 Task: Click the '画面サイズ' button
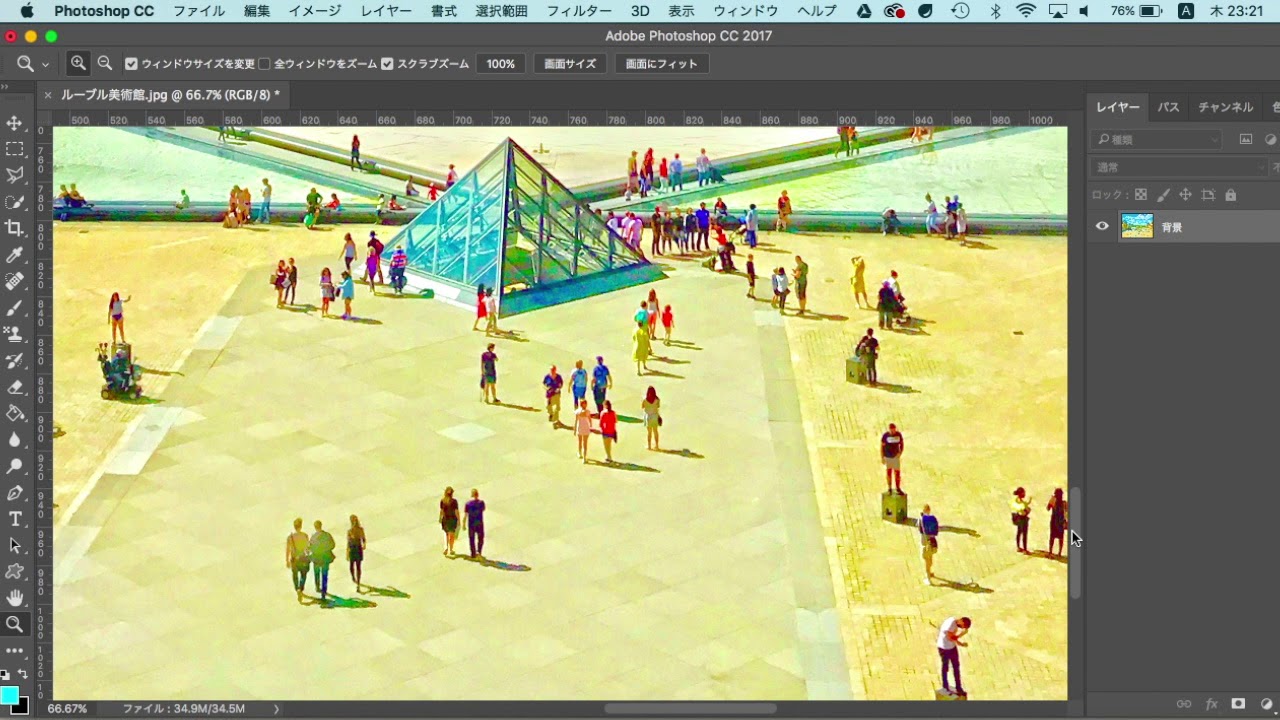coord(570,63)
